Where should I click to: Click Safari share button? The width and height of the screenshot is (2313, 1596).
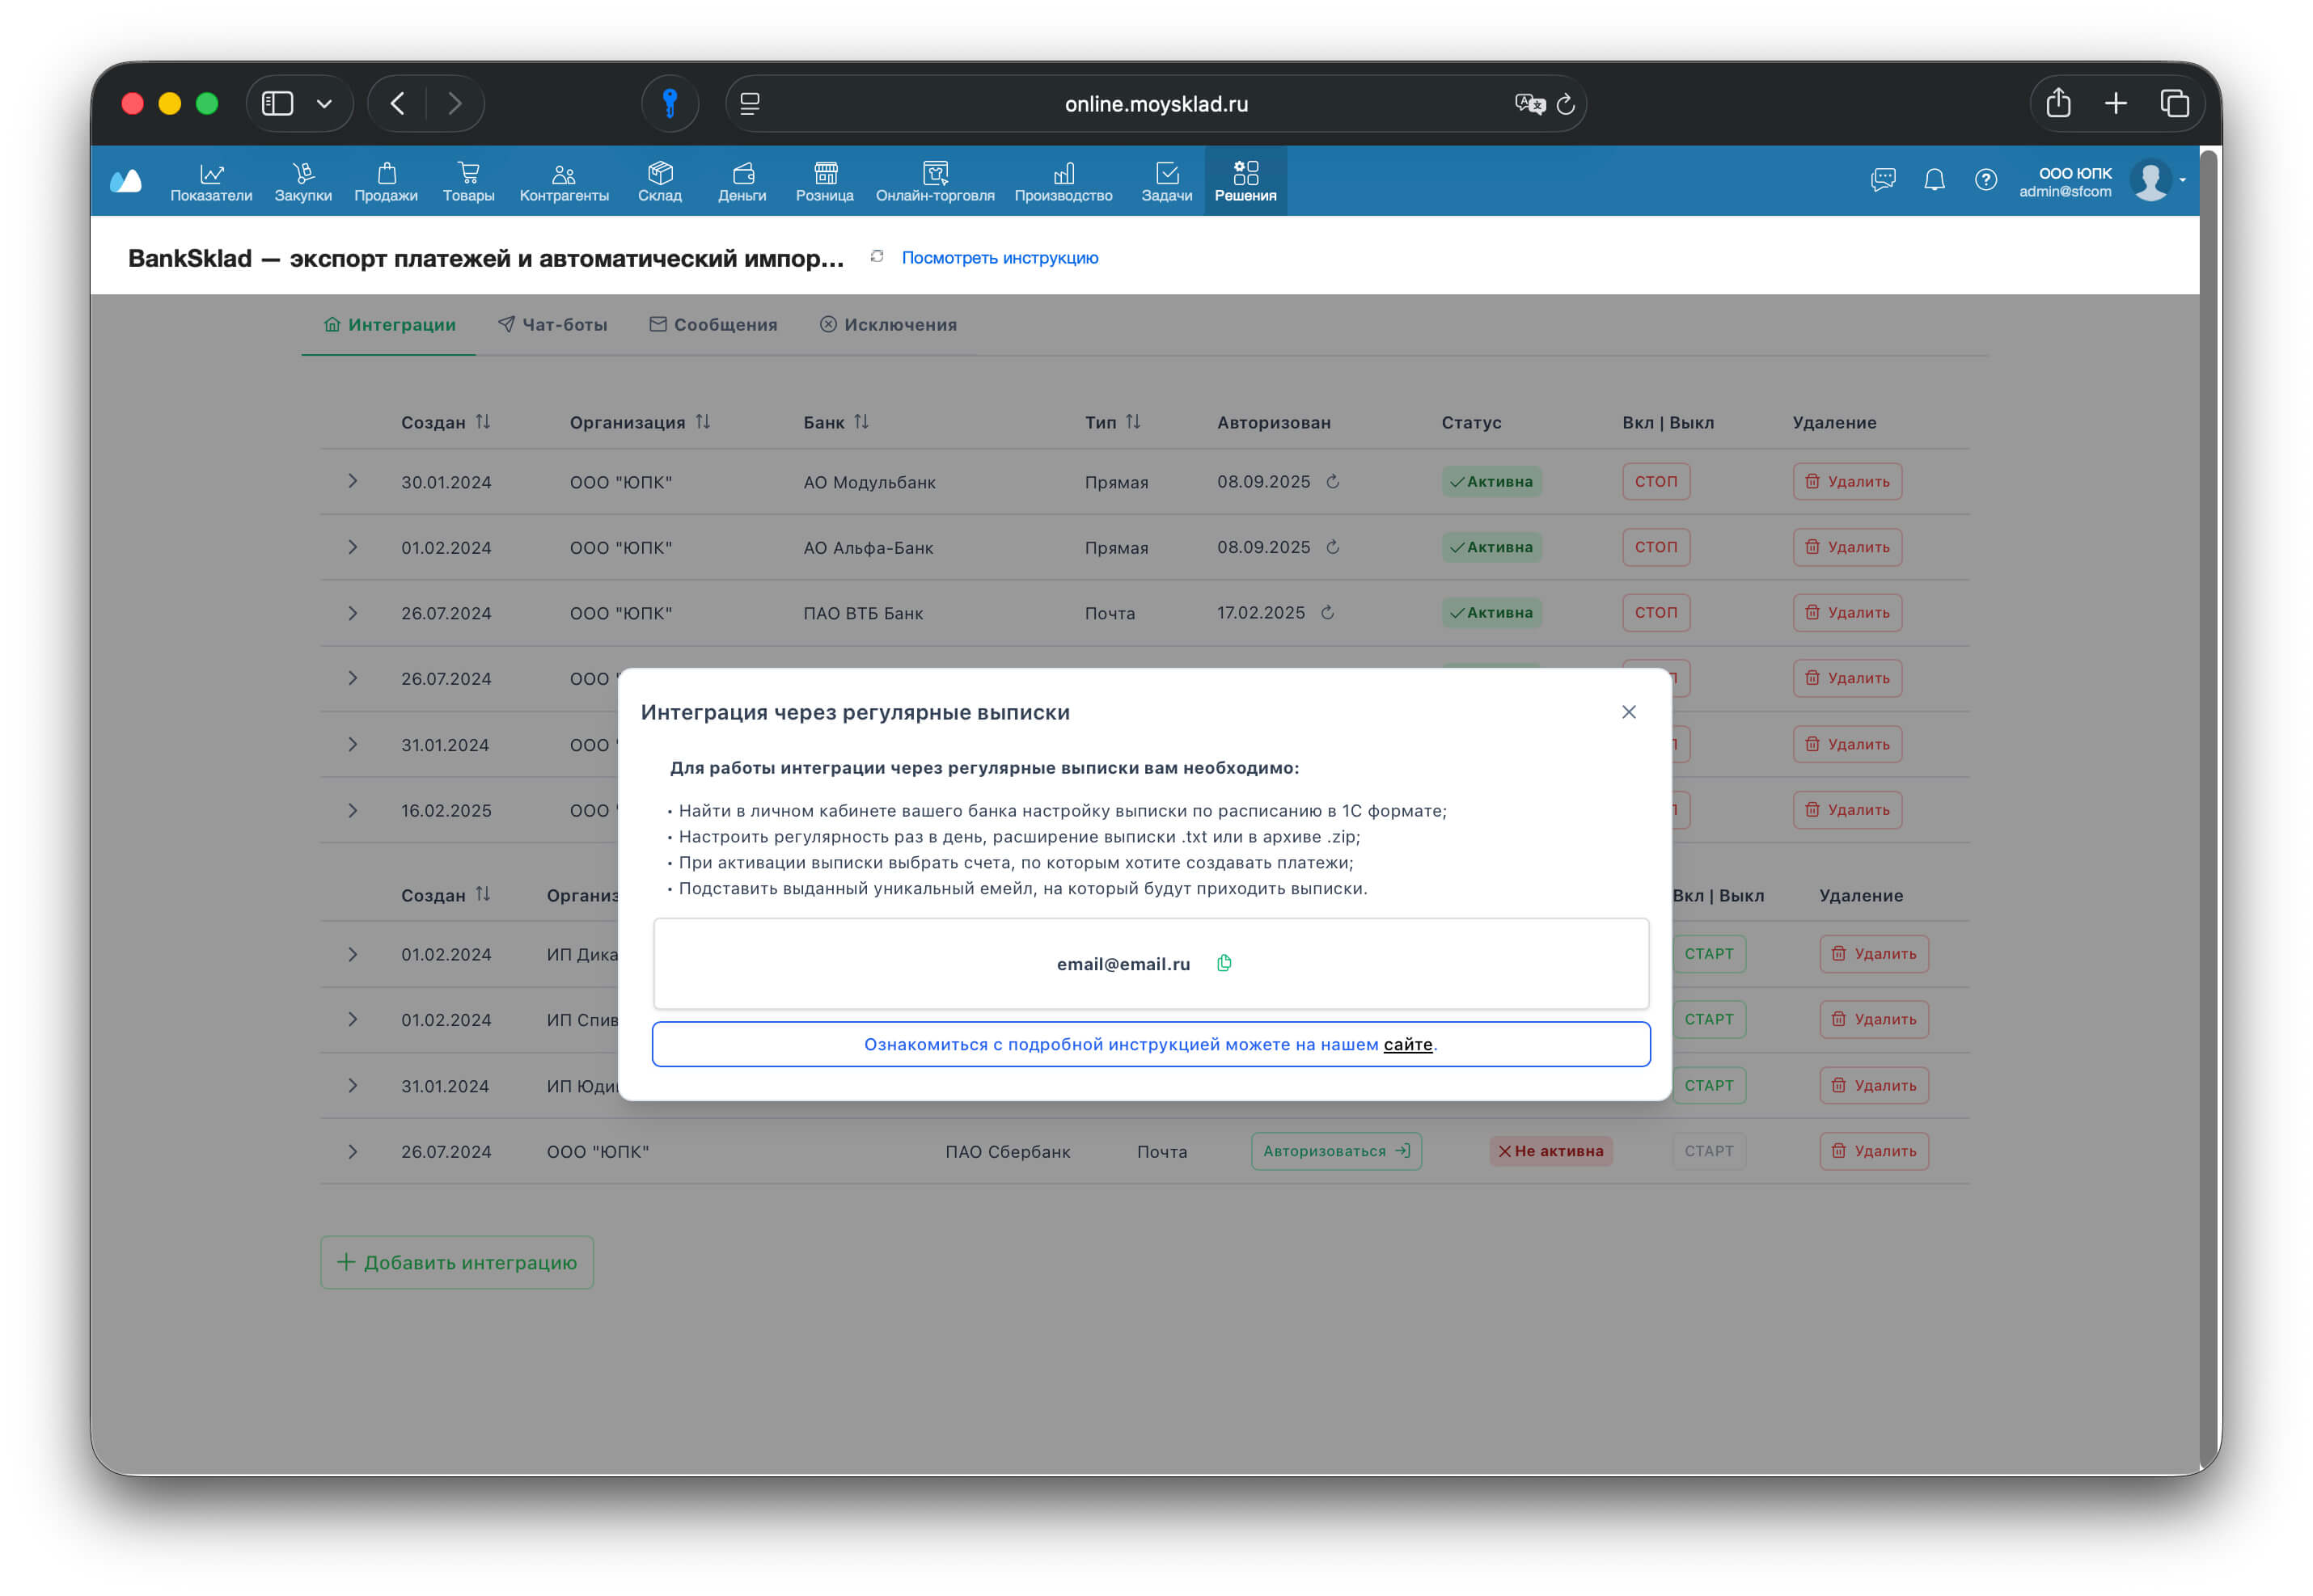[x=2058, y=103]
